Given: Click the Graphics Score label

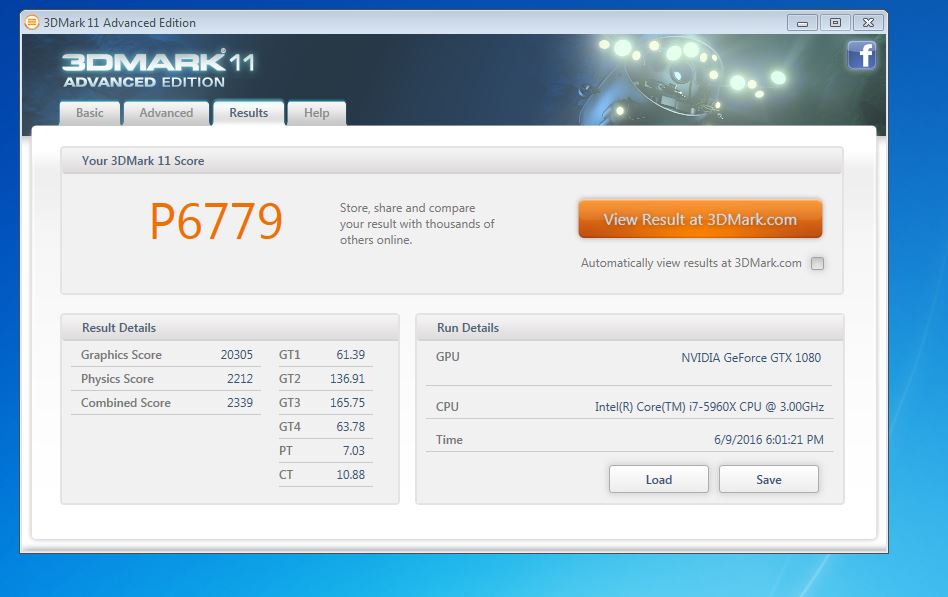Looking at the screenshot, I should pos(121,354).
